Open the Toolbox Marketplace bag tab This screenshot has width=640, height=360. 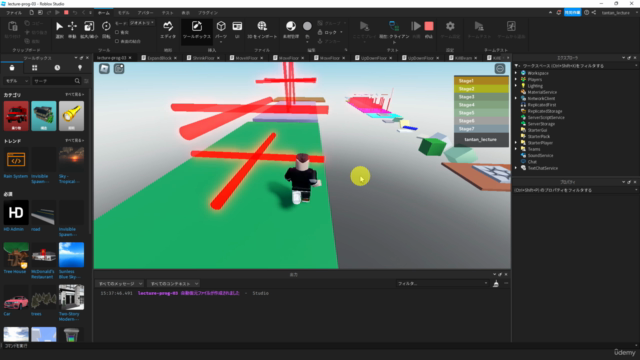tap(12, 68)
